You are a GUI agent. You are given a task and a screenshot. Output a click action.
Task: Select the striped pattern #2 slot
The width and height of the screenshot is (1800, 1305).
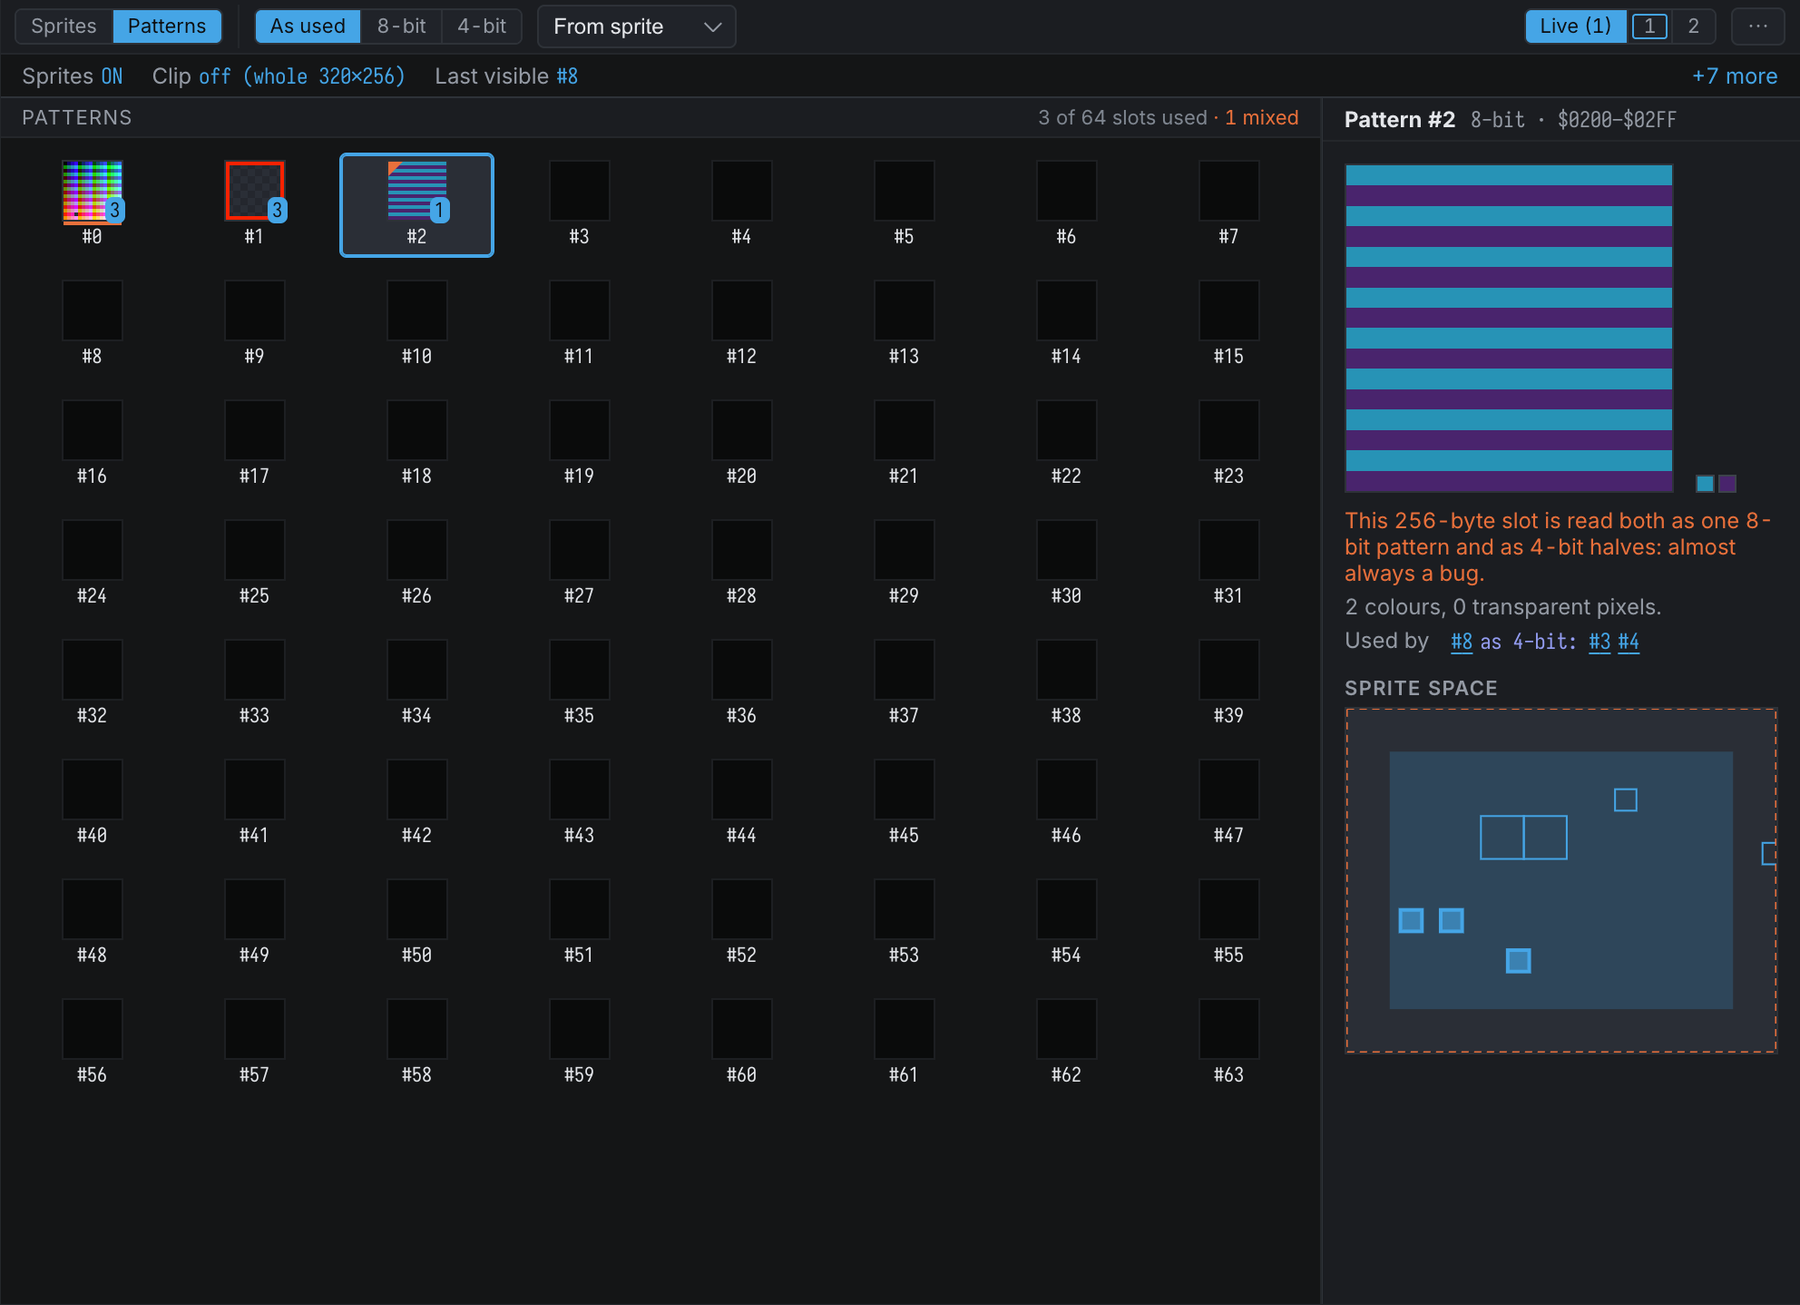[417, 205]
